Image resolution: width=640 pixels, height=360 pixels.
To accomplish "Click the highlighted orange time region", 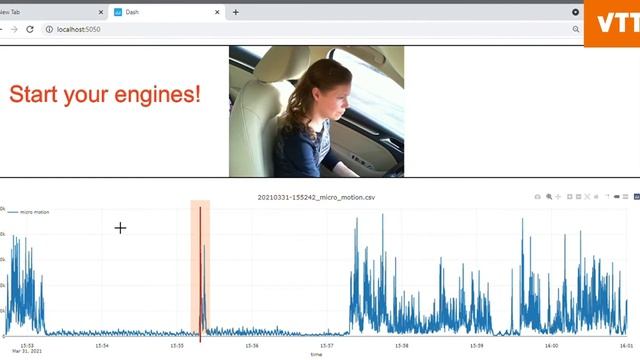I will point(200,268).
